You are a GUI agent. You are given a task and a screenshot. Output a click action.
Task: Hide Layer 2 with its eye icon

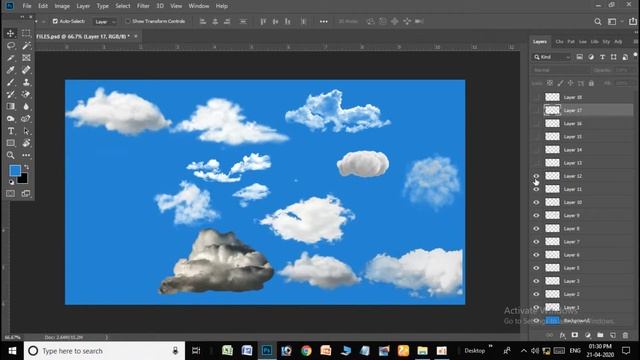click(536, 294)
